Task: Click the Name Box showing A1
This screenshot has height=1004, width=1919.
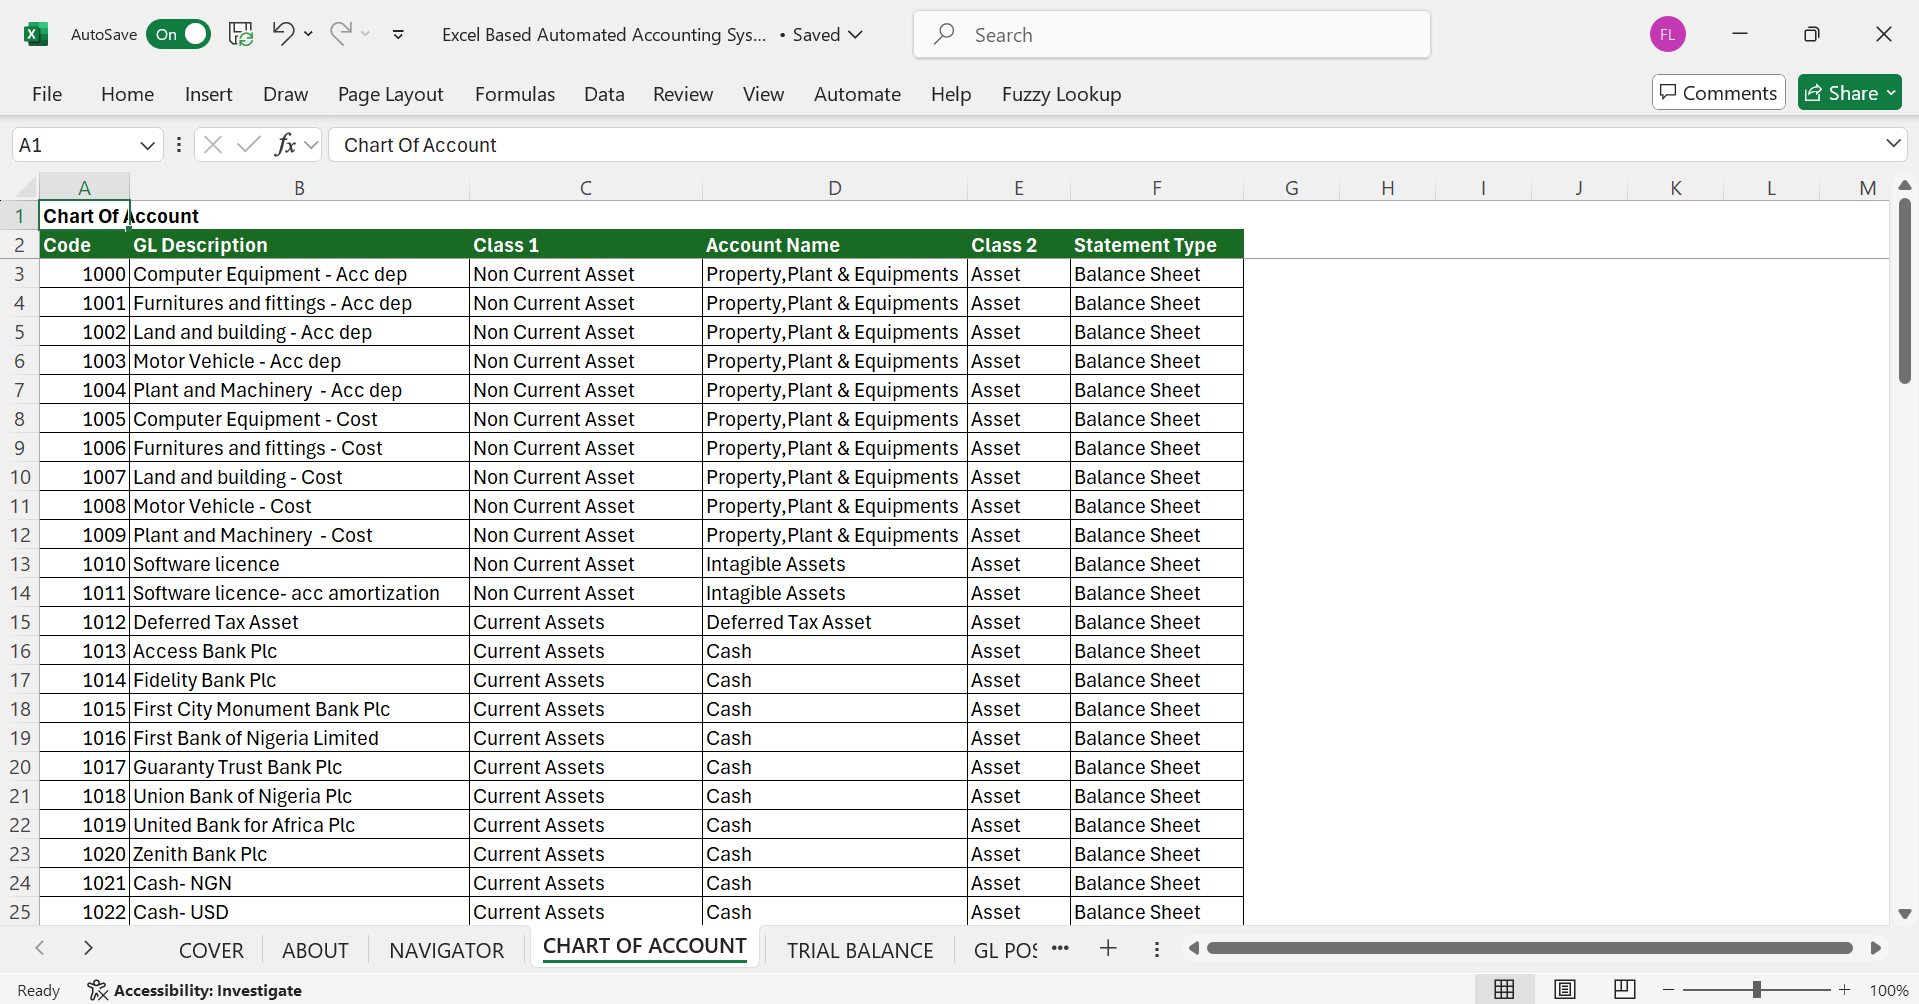Action: [75, 145]
